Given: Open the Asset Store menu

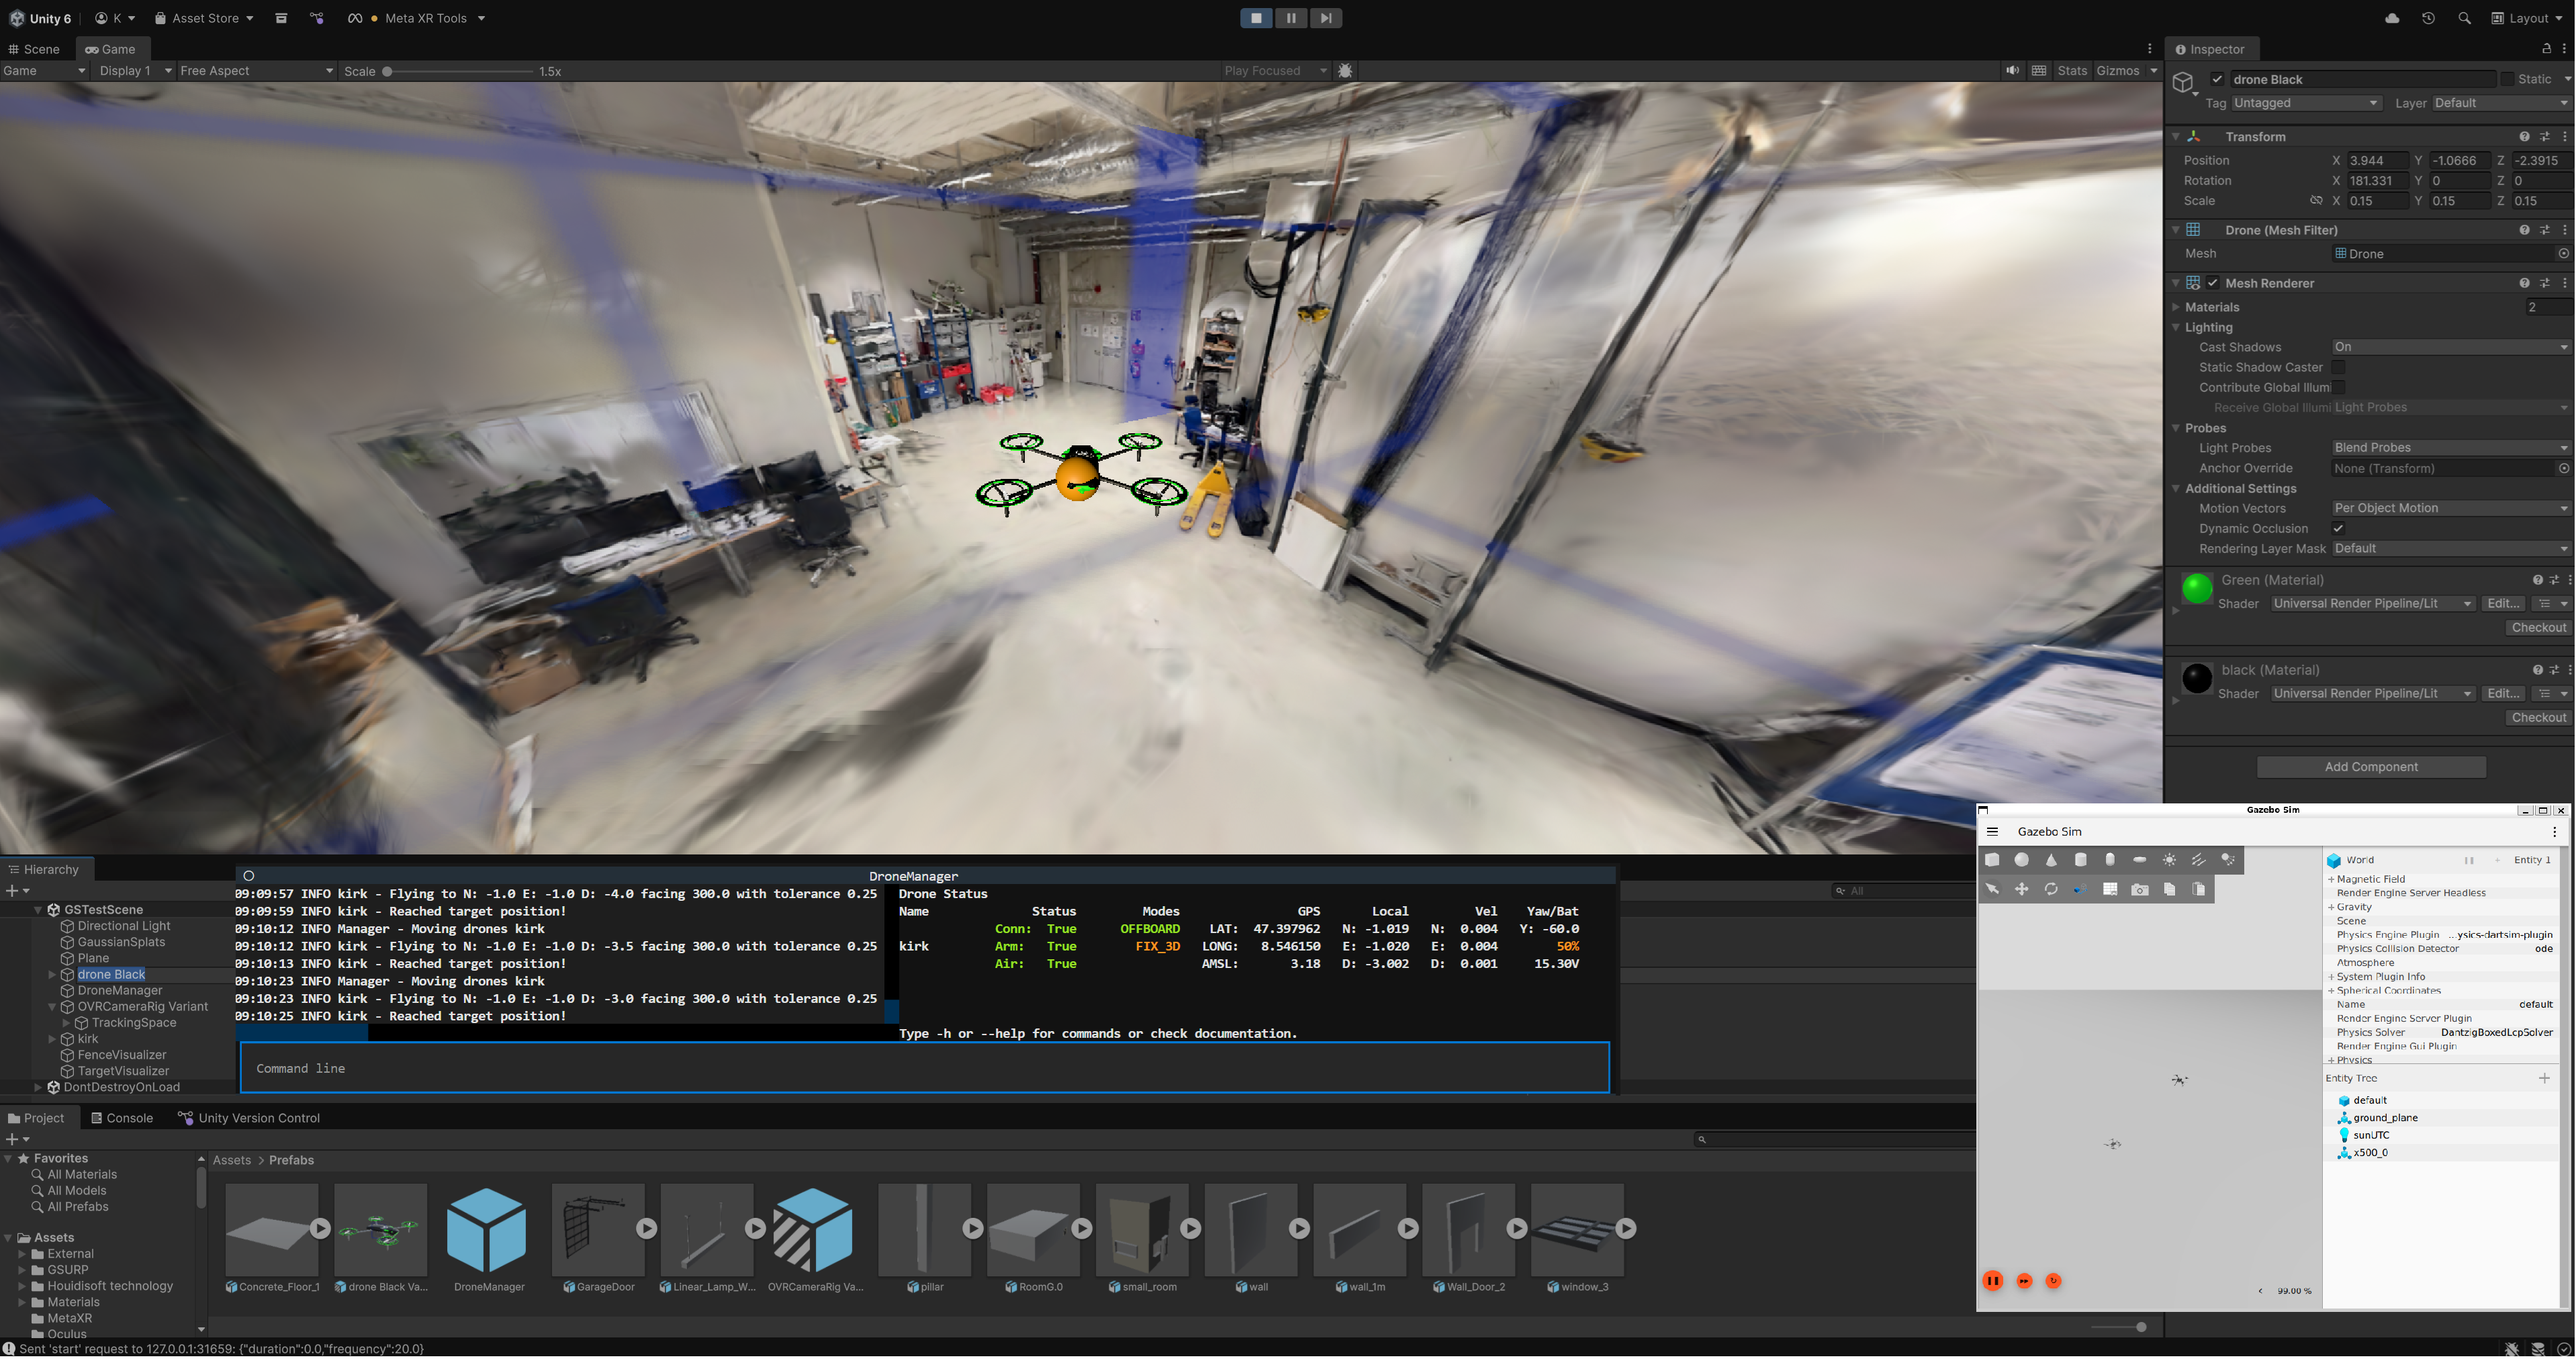Looking at the screenshot, I should coord(204,18).
